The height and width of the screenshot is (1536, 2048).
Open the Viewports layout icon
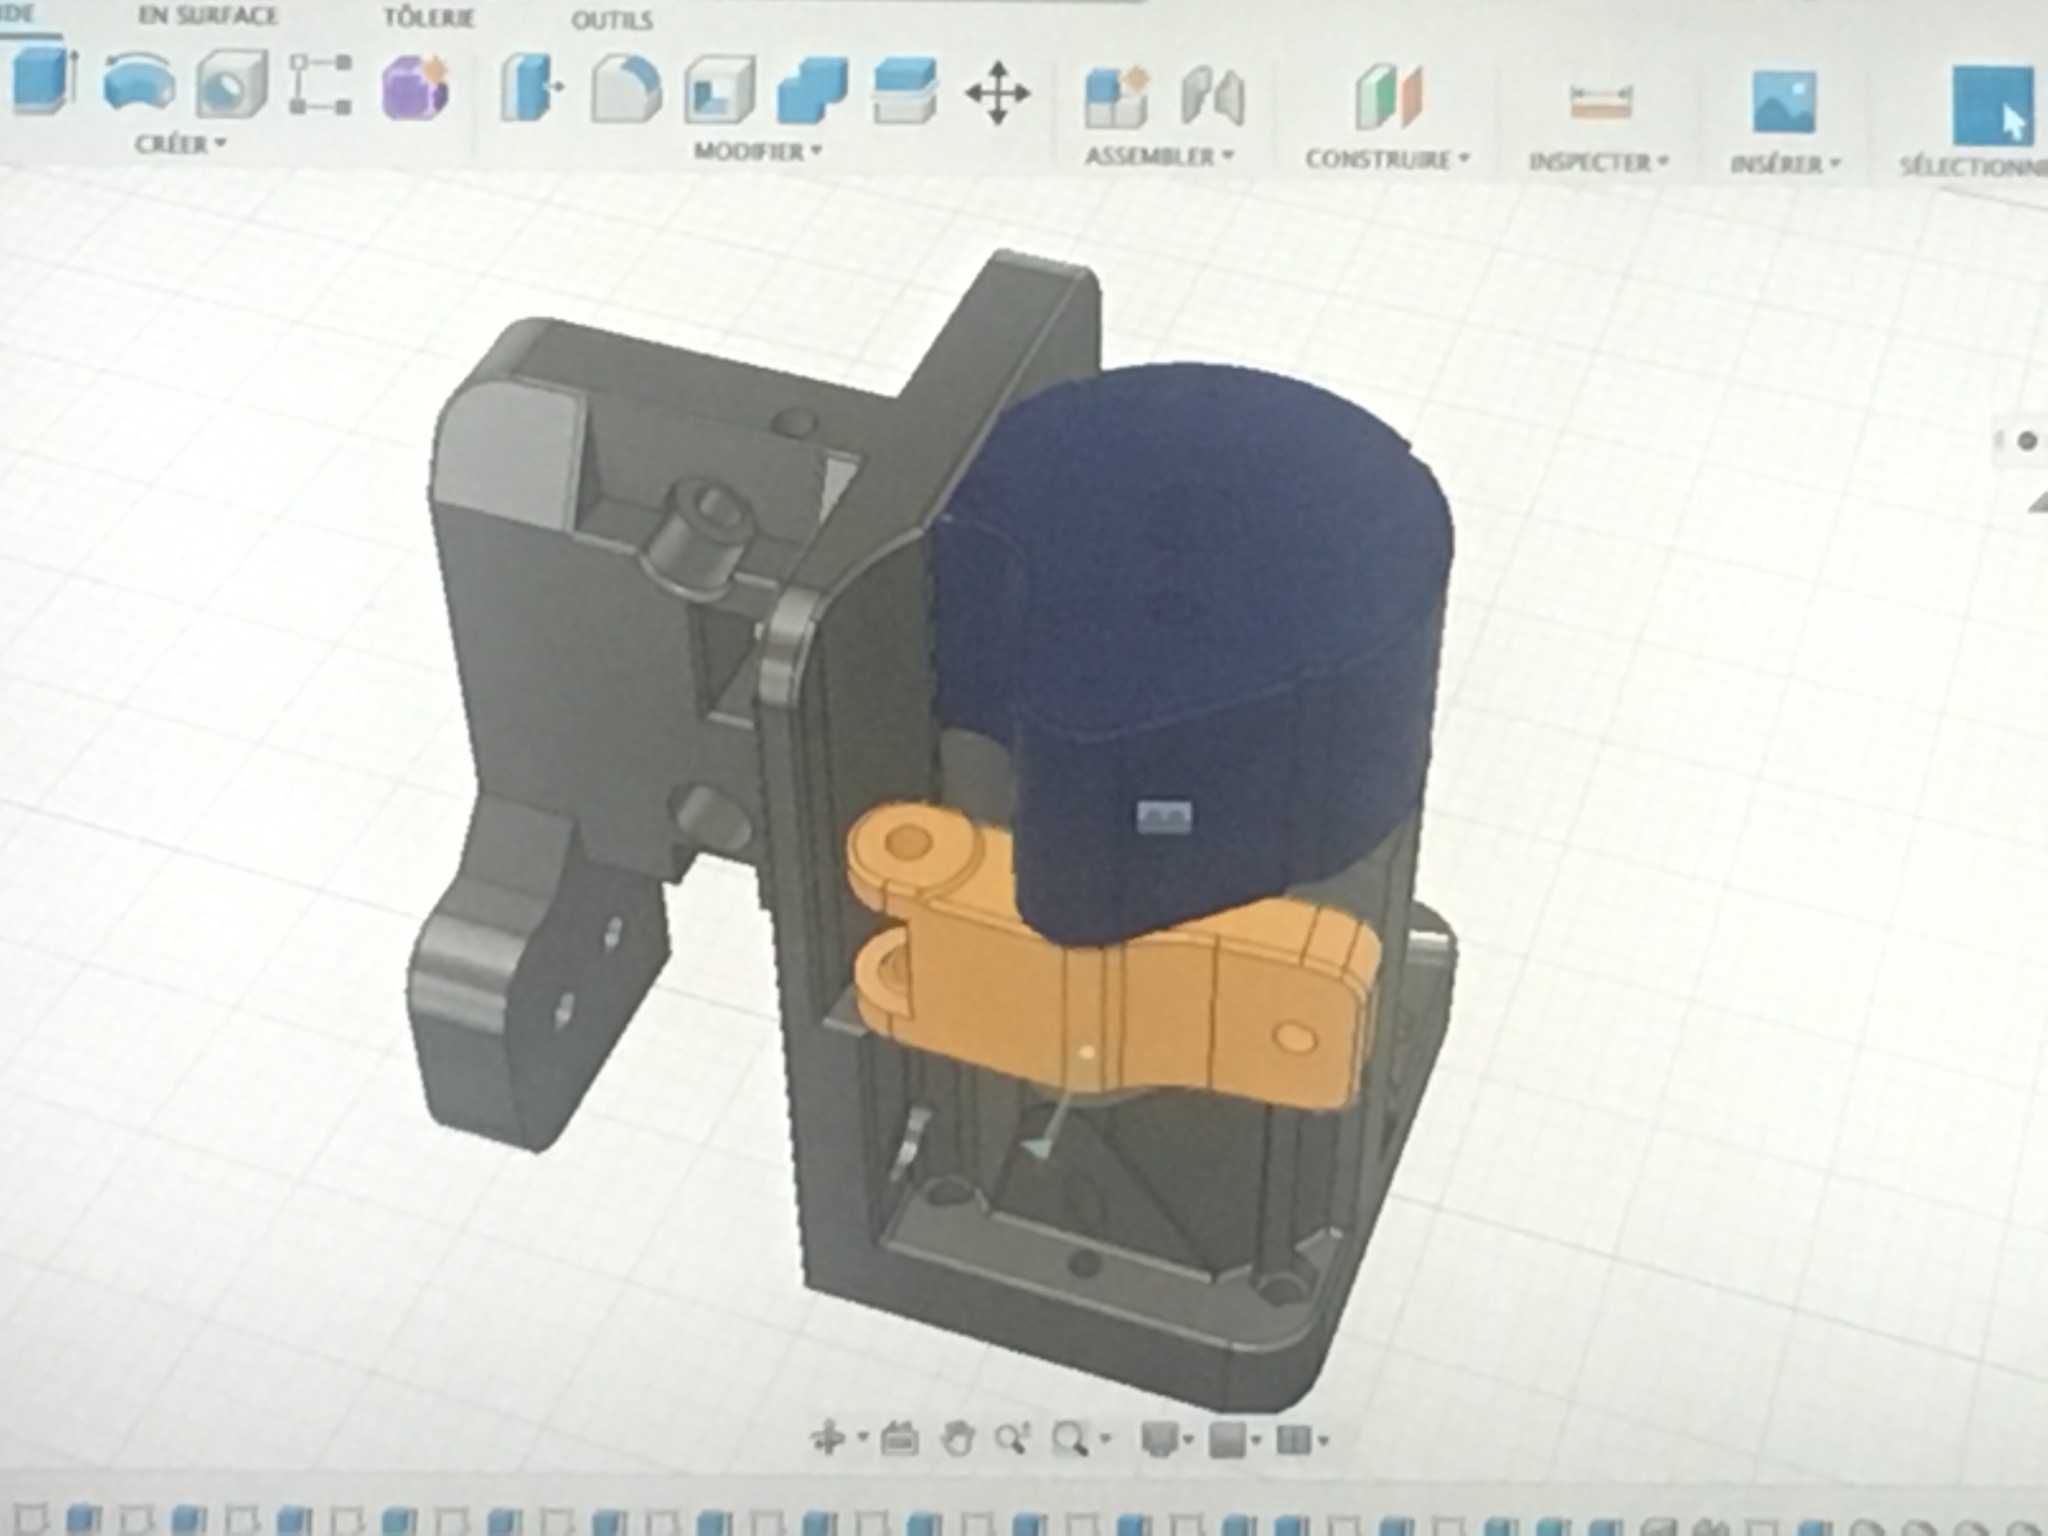[x=1294, y=1440]
